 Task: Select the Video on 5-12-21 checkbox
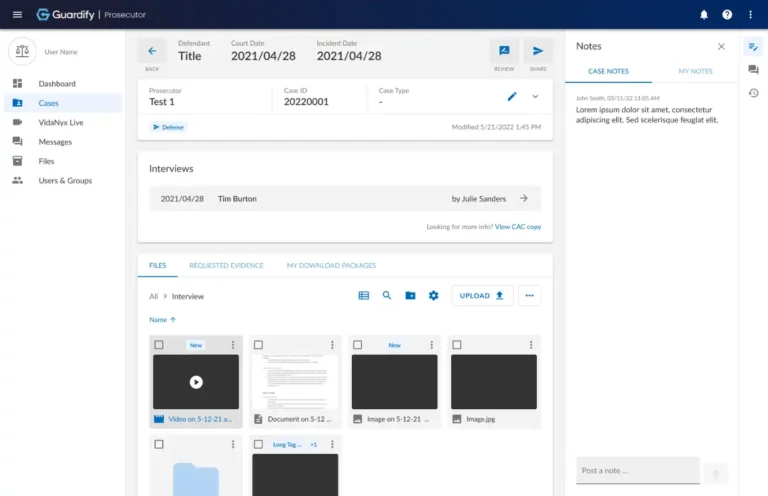[159, 345]
